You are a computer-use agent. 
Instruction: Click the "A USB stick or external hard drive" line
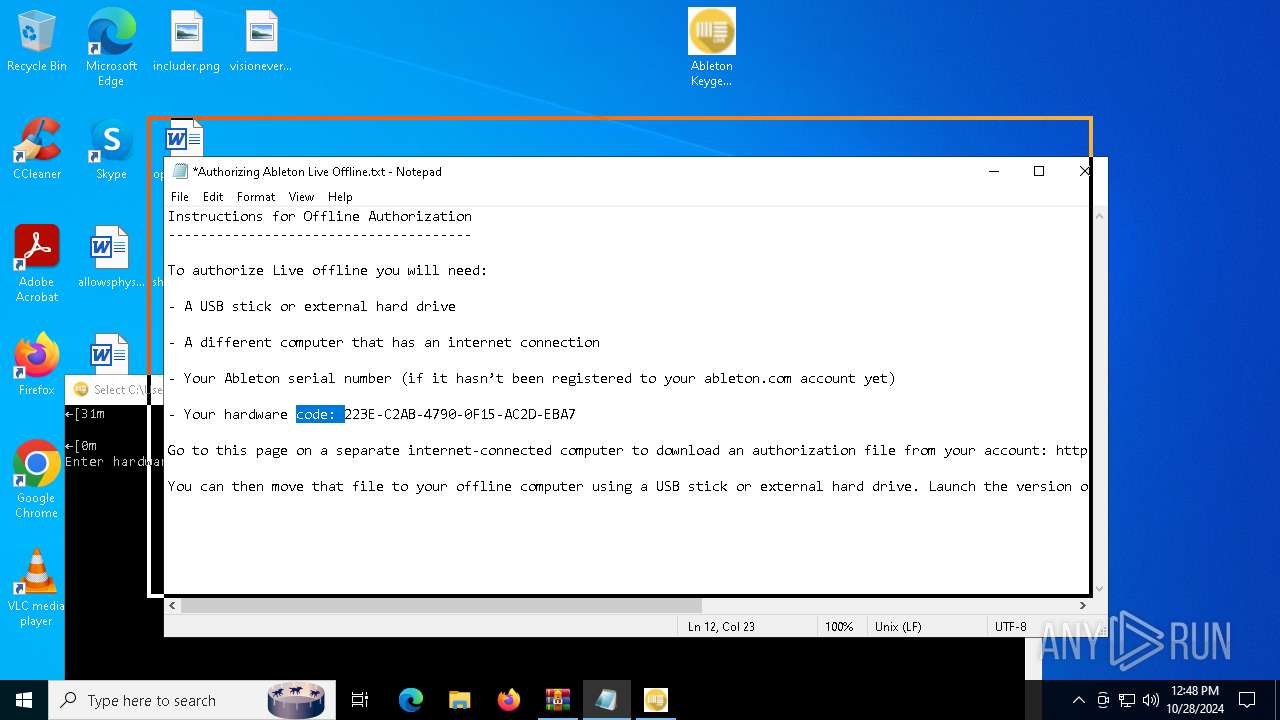coord(312,306)
